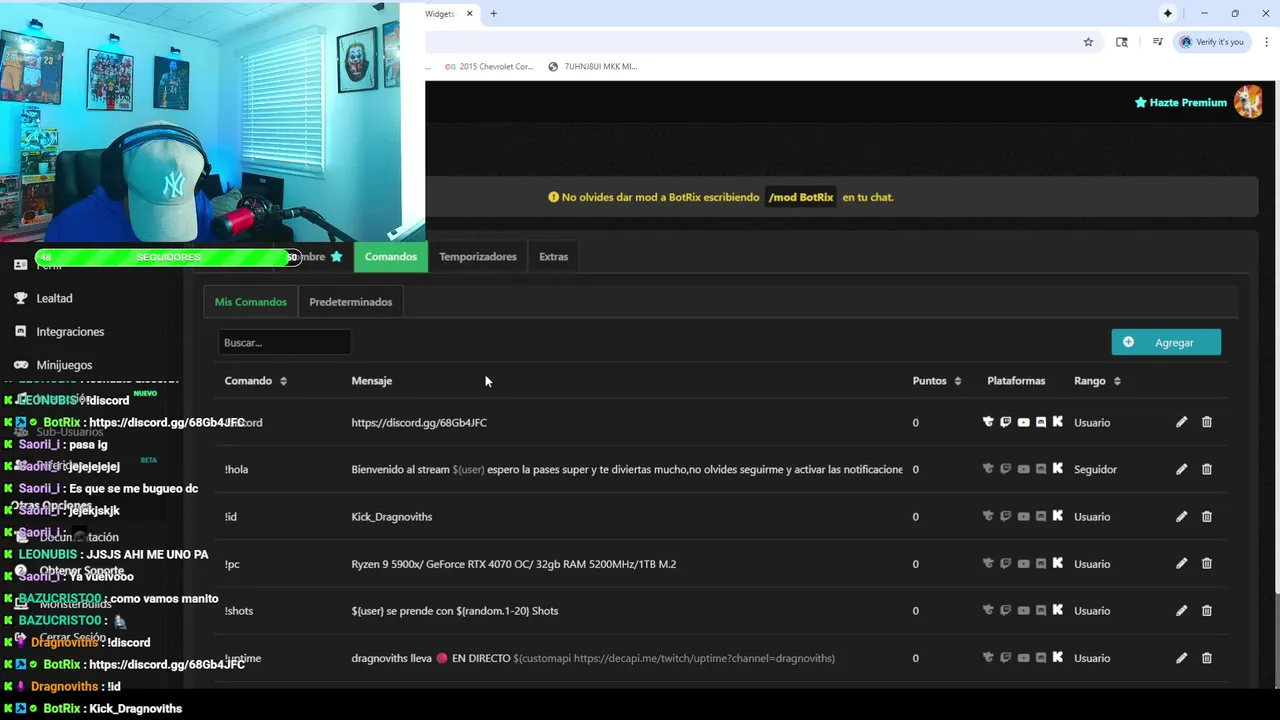Image resolution: width=1280 pixels, height=720 pixels.
Task: Edit the !pc command with pencil icon
Action: (x=1181, y=563)
